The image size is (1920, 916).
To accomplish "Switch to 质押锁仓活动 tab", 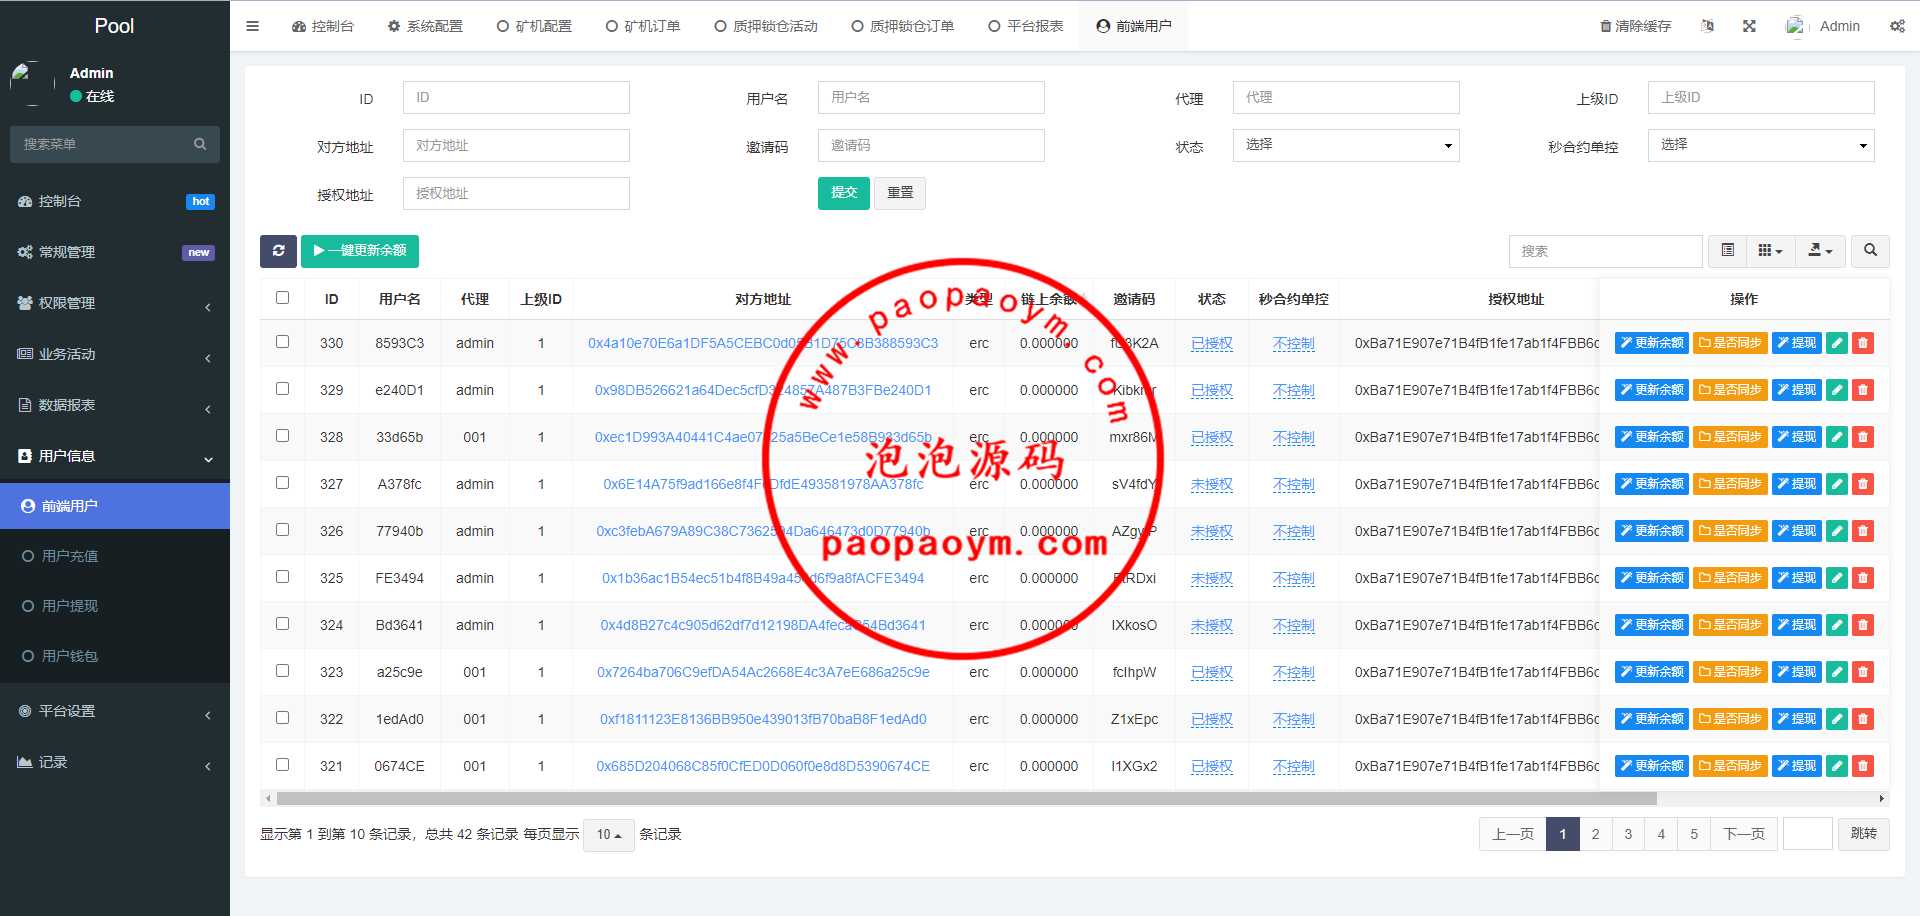I will click(766, 26).
